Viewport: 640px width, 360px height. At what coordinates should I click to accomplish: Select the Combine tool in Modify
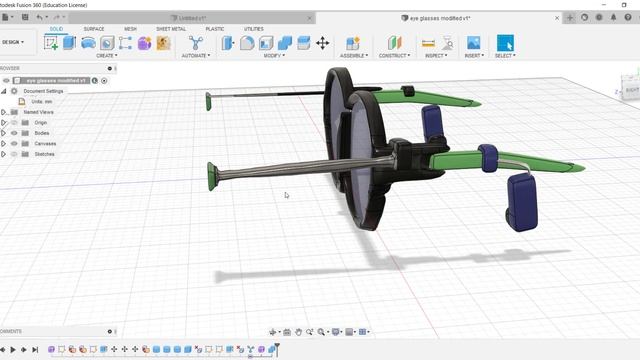[x=285, y=43]
